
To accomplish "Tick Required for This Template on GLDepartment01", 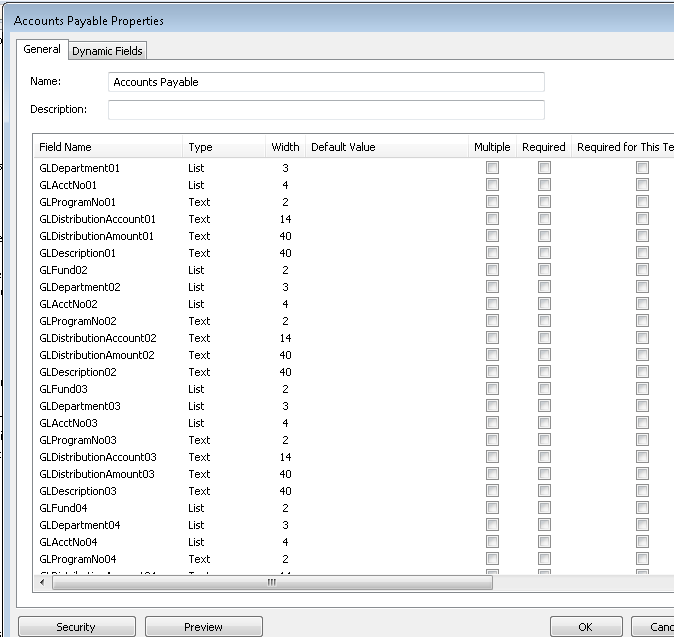I will (642, 169).
